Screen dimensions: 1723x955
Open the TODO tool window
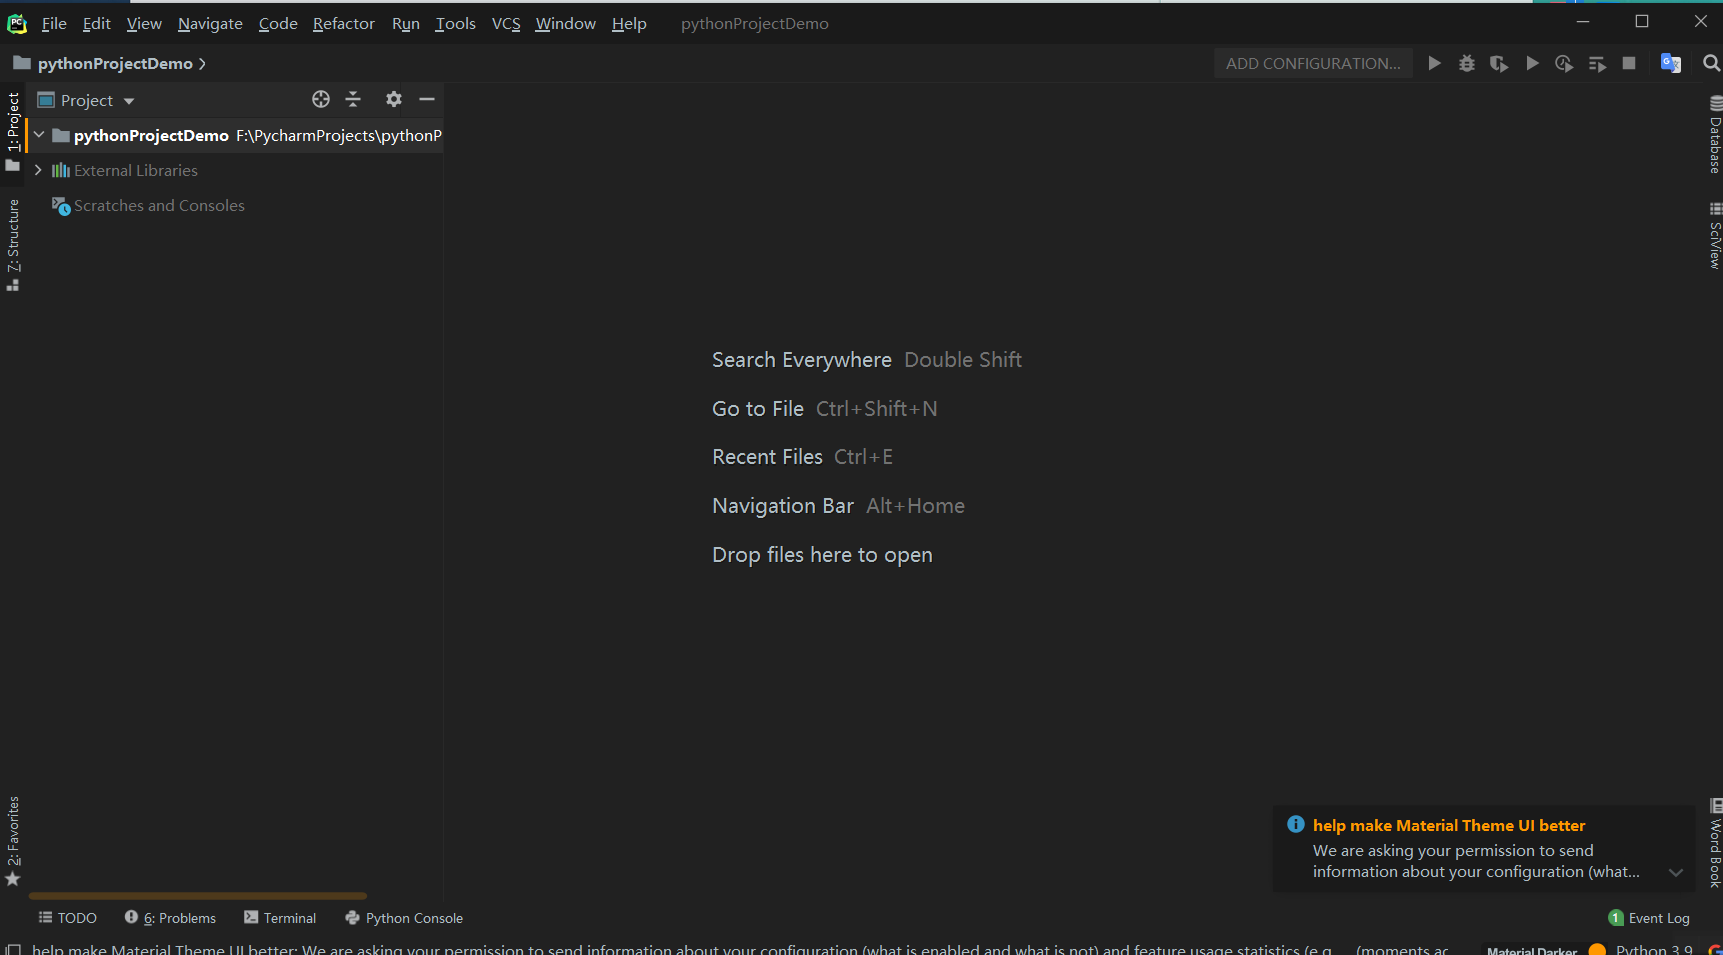pos(67,918)
